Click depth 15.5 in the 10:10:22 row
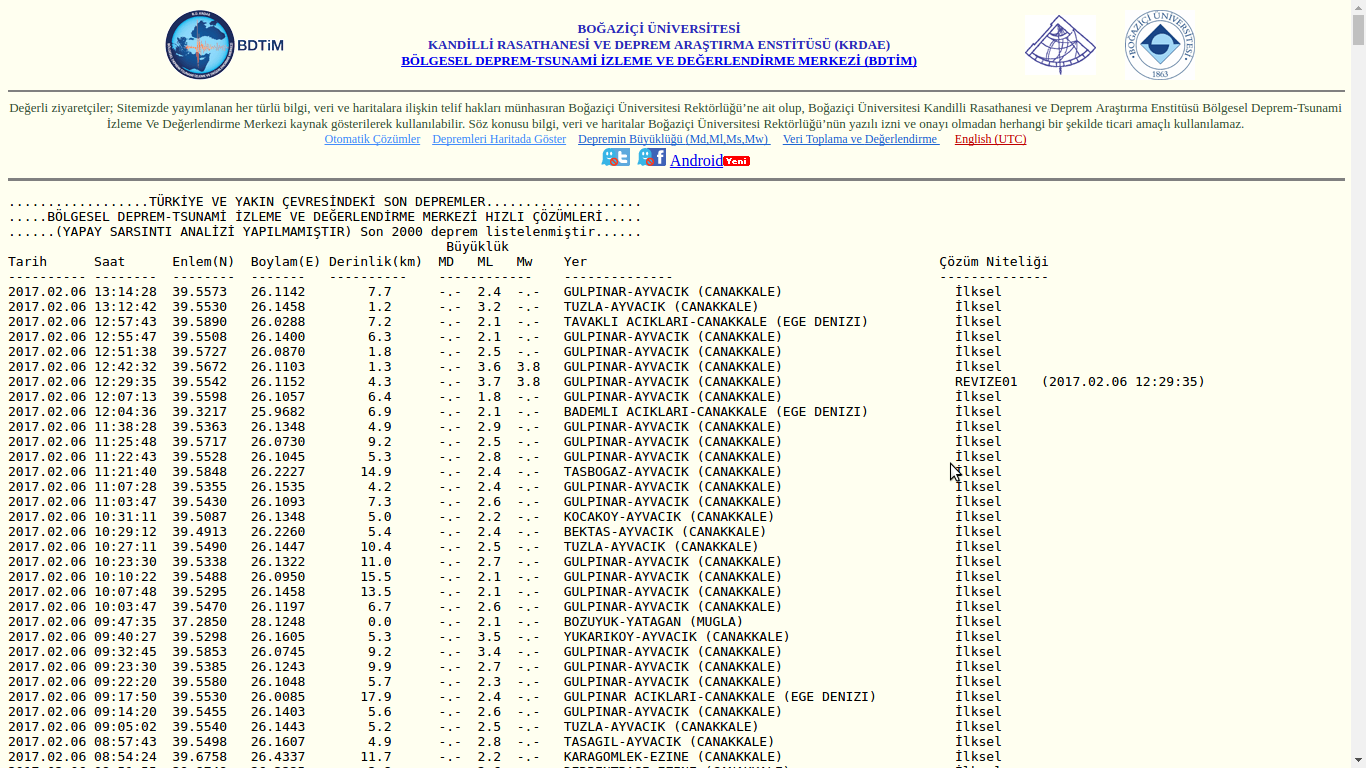Screen dimensions: 1366x768 coord(376,577)
